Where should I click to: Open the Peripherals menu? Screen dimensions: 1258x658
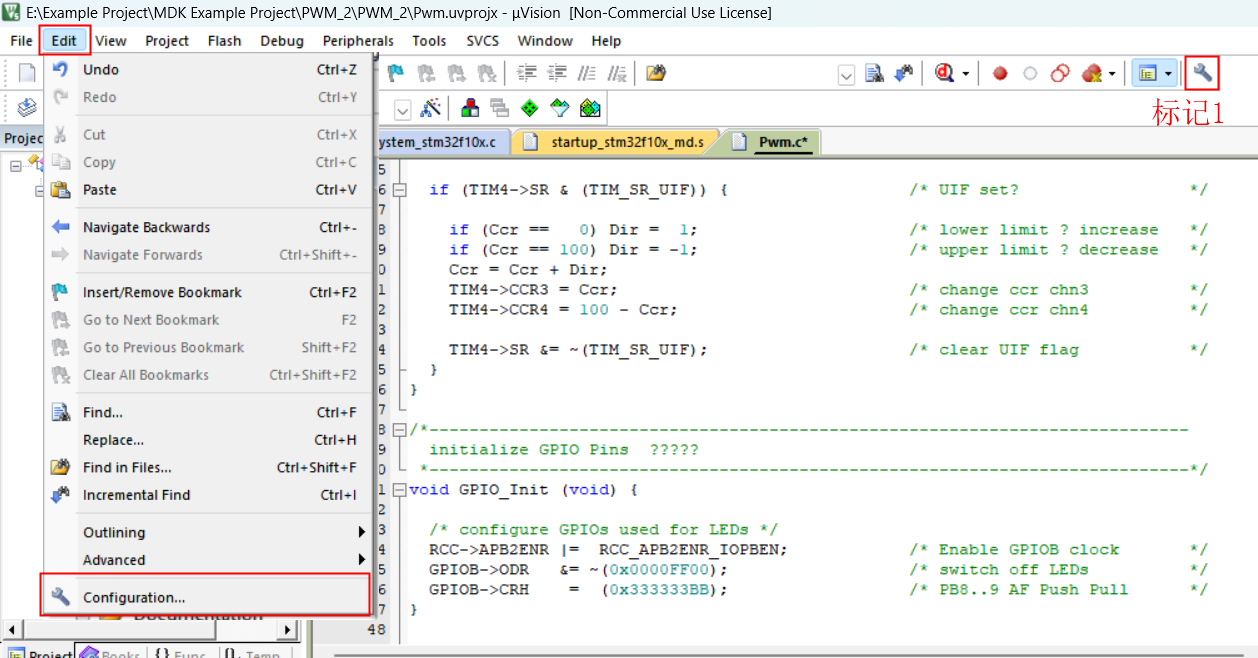point(358,41)
